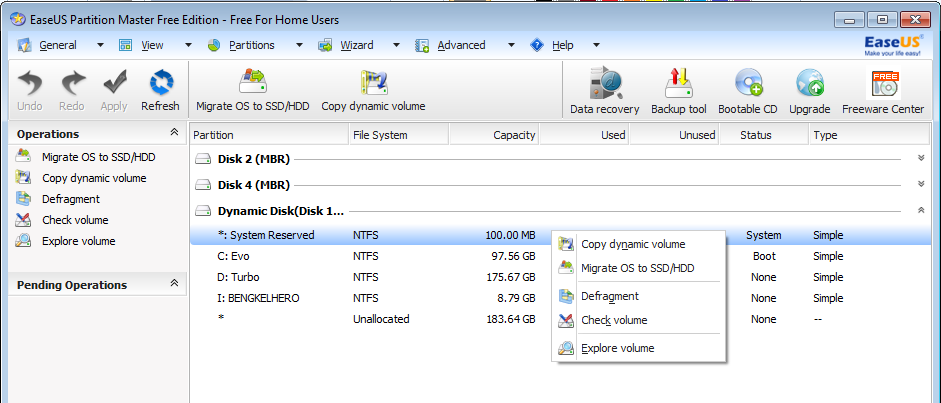Sort by the Type column header
This screenshot has width=941, height=403.
pos(869,135)
